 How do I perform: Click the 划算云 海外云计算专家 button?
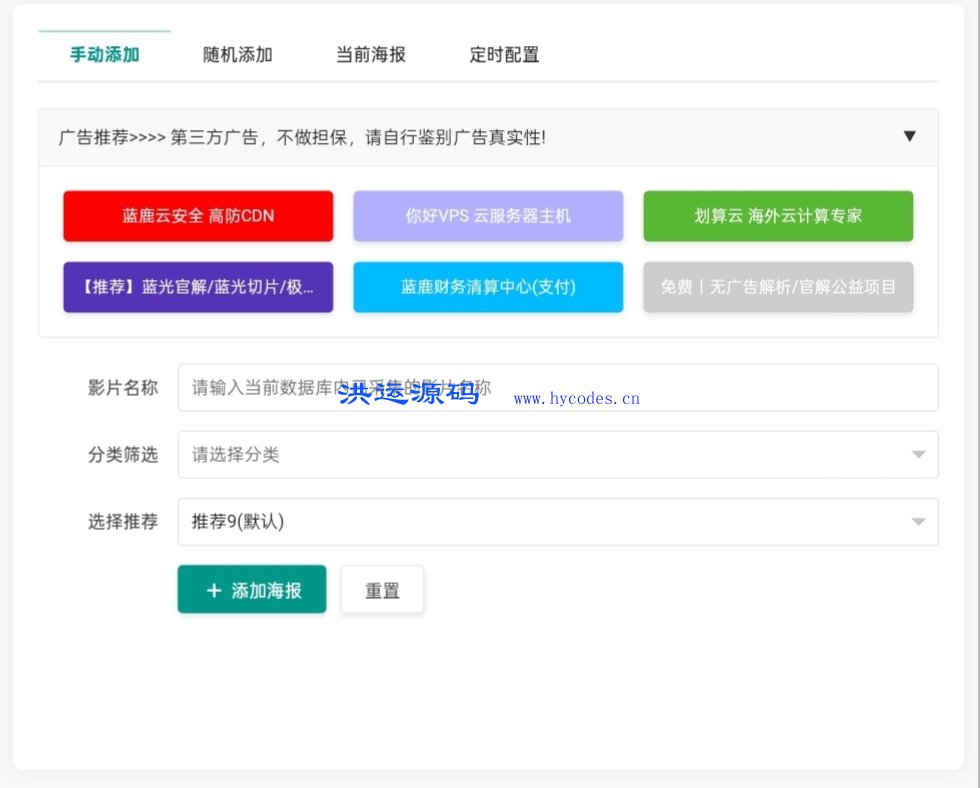point(778,216)
